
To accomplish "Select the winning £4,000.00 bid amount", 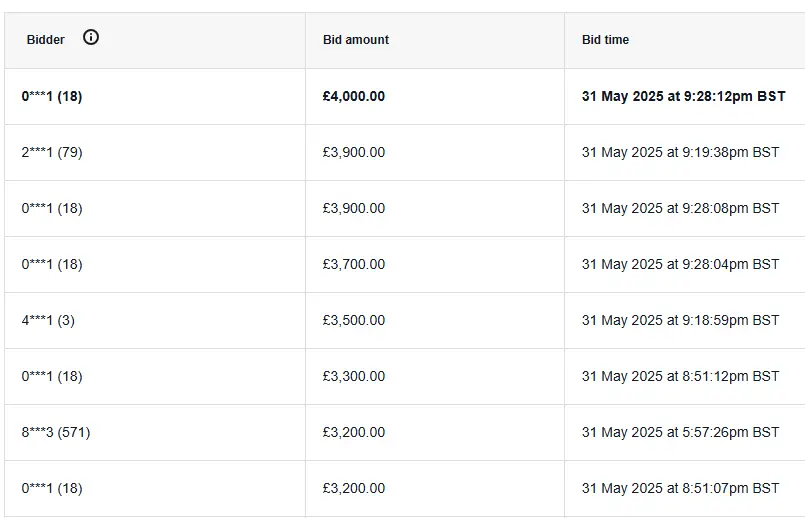I will pos(354,97).
